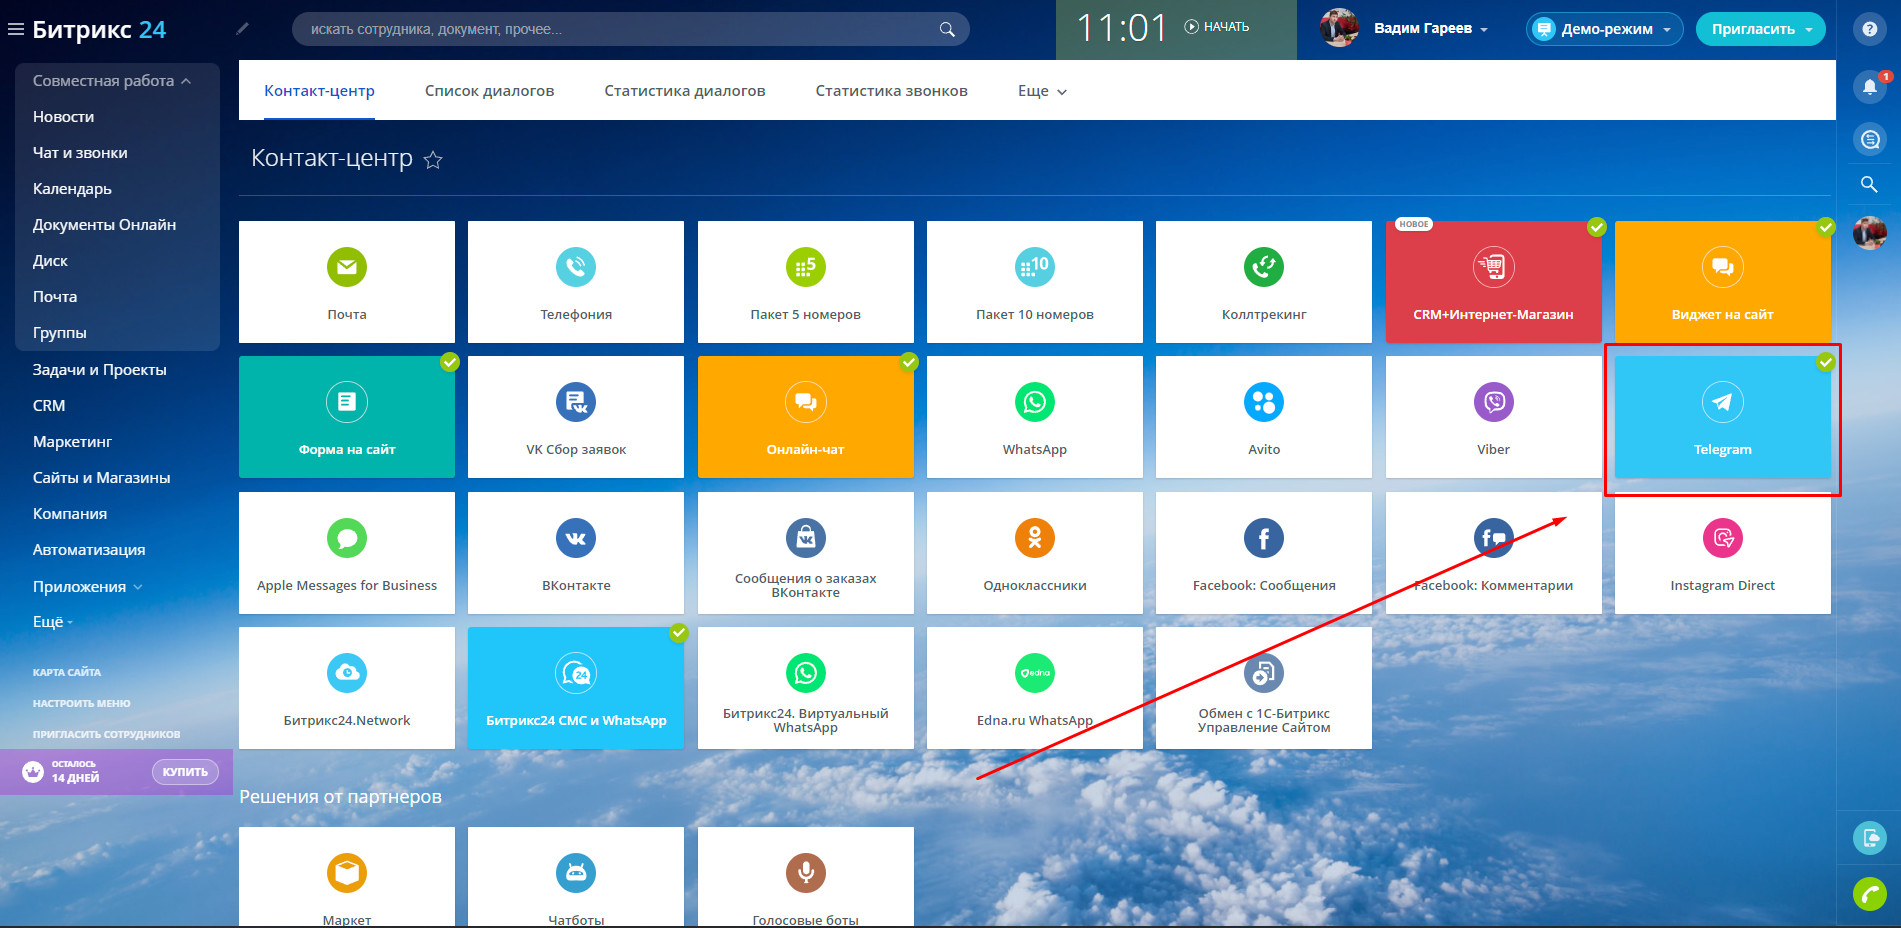The height and width of the screenshot is (928, 1901).
Task: Switch to the Контакт-центр tab
Action: pyautogui.click(x=319, y=91)
